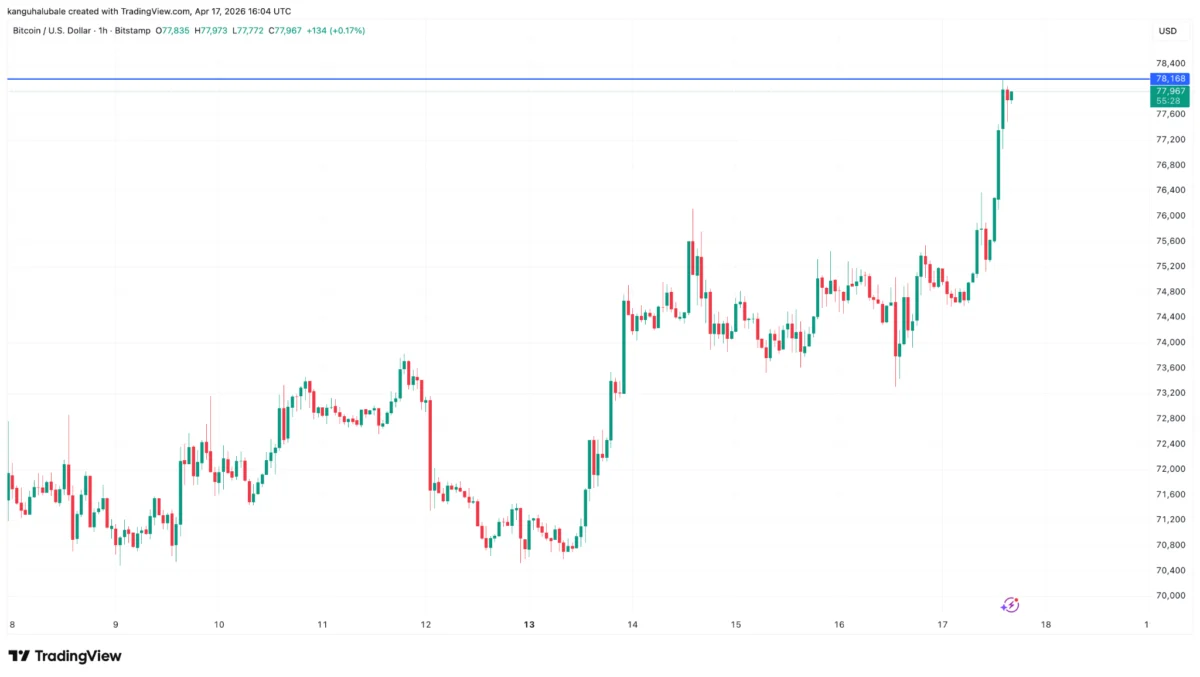Click date 13 on the time axis
1200x677 pixels.
click(x=529, y=625)
